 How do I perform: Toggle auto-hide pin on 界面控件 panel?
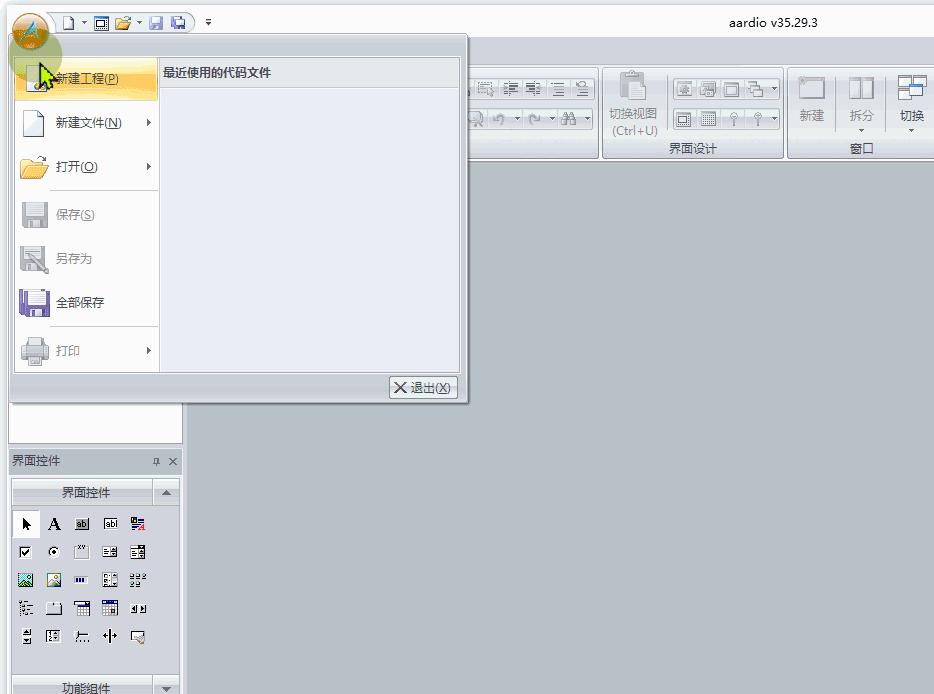click(158, 461)
